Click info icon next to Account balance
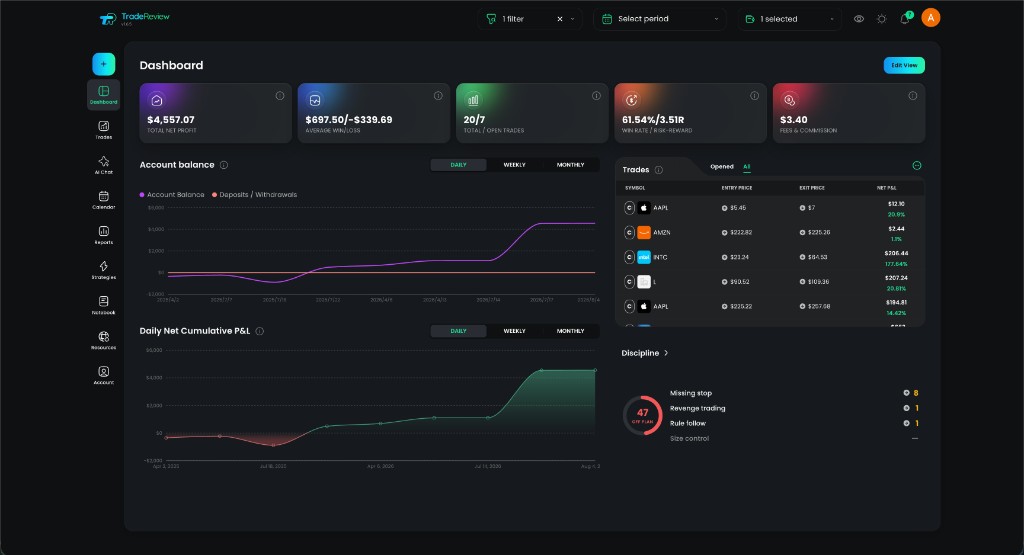The image size is (1024, 555). click(224, 165)
